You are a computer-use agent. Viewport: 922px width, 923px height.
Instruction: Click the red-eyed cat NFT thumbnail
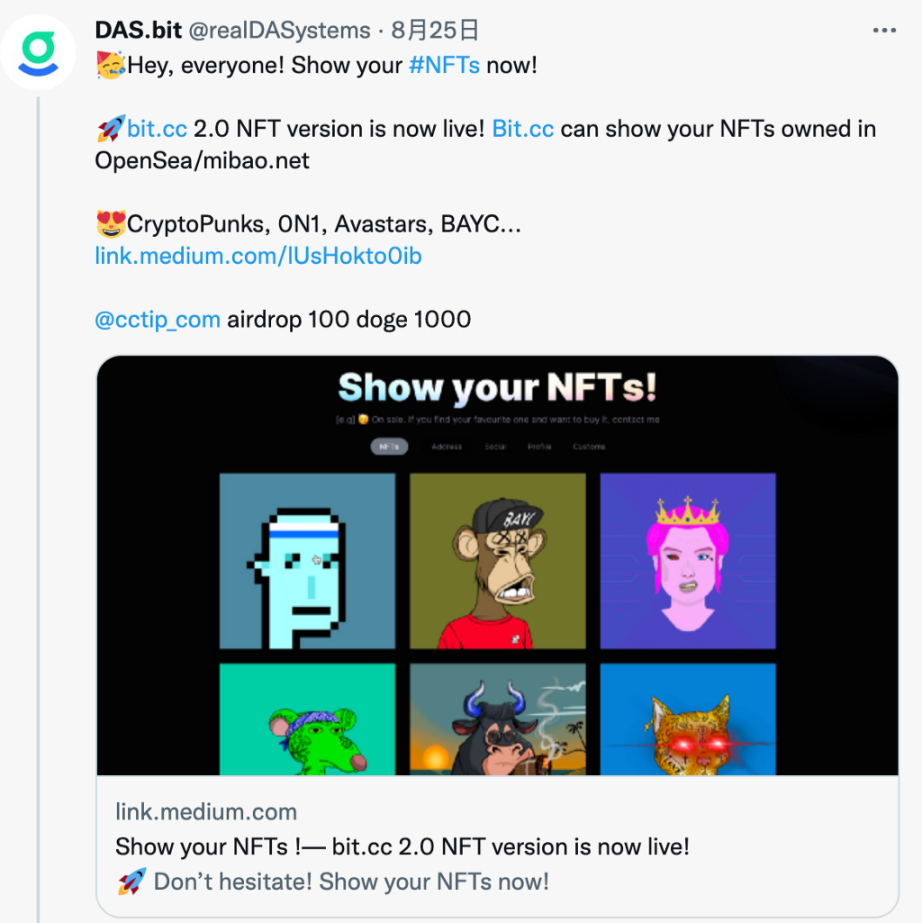click(688, 719)
